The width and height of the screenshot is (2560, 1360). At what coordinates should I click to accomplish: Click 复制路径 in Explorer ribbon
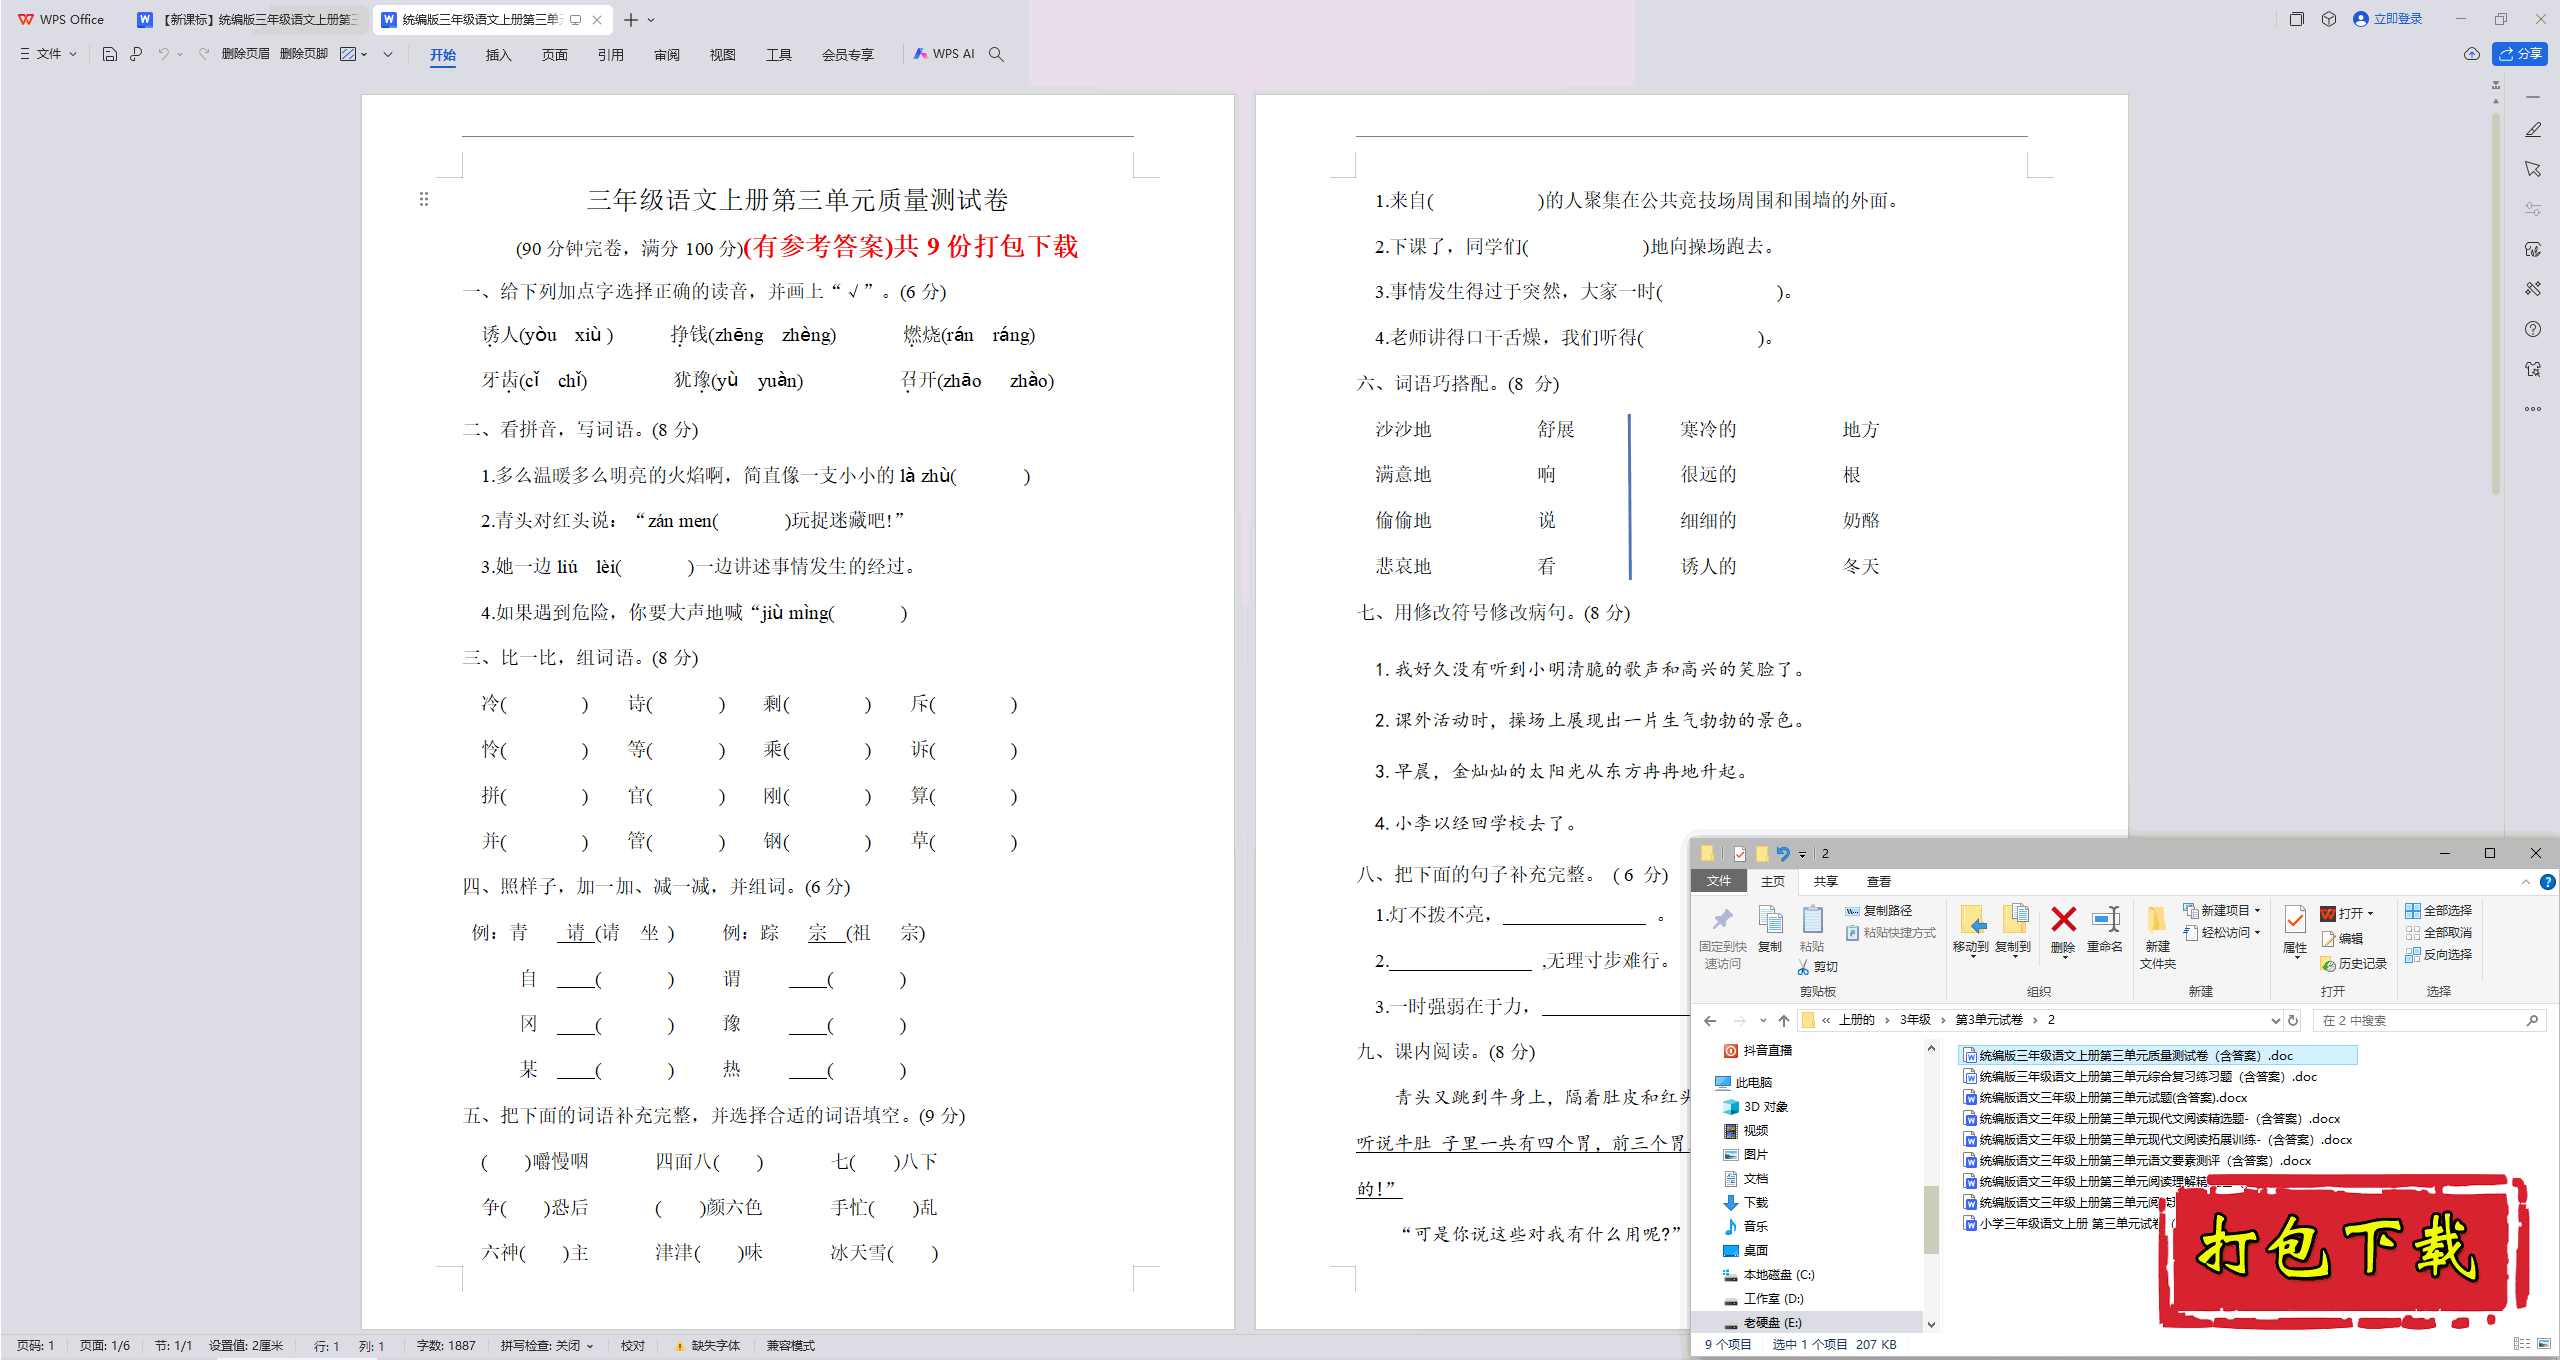[x=1879, y=911]
